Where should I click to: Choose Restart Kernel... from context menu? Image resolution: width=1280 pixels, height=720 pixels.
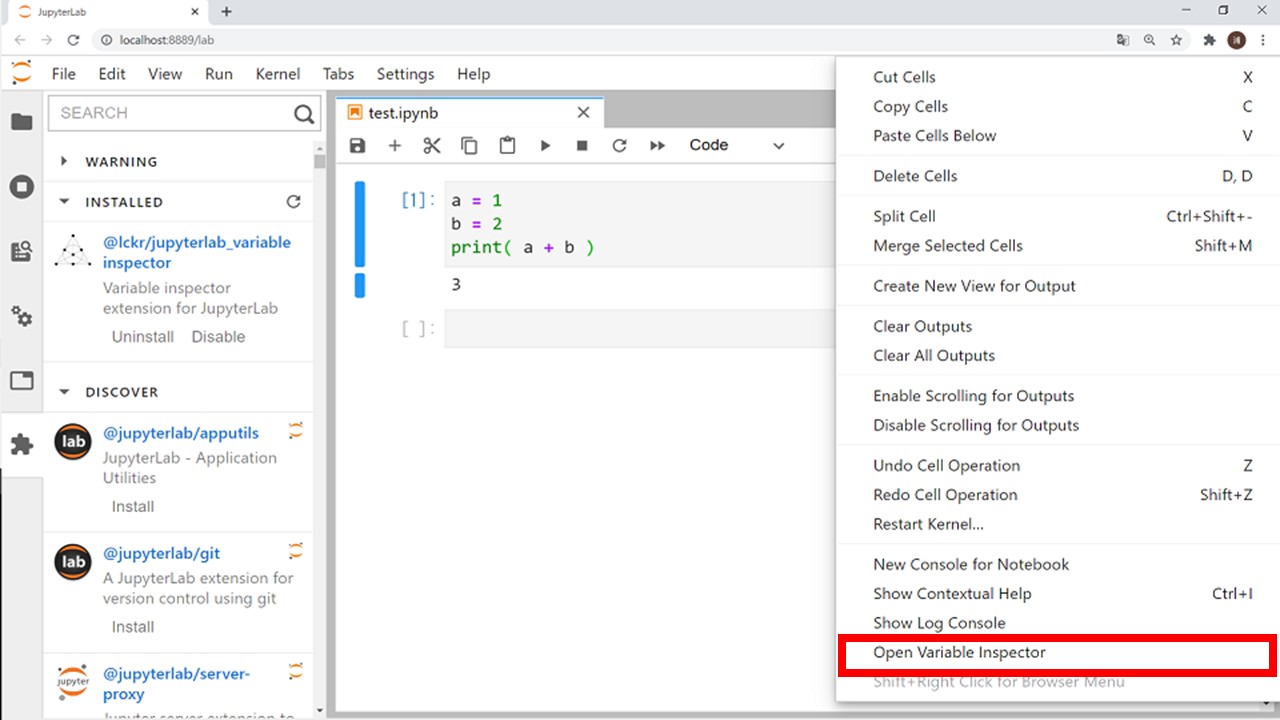[x=1058, y=524]
